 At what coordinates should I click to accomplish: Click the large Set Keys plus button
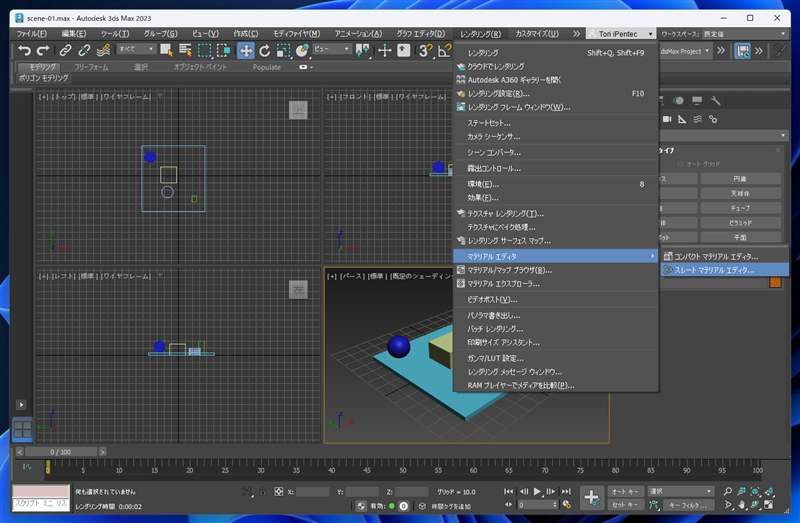click(x=591, y=497)
